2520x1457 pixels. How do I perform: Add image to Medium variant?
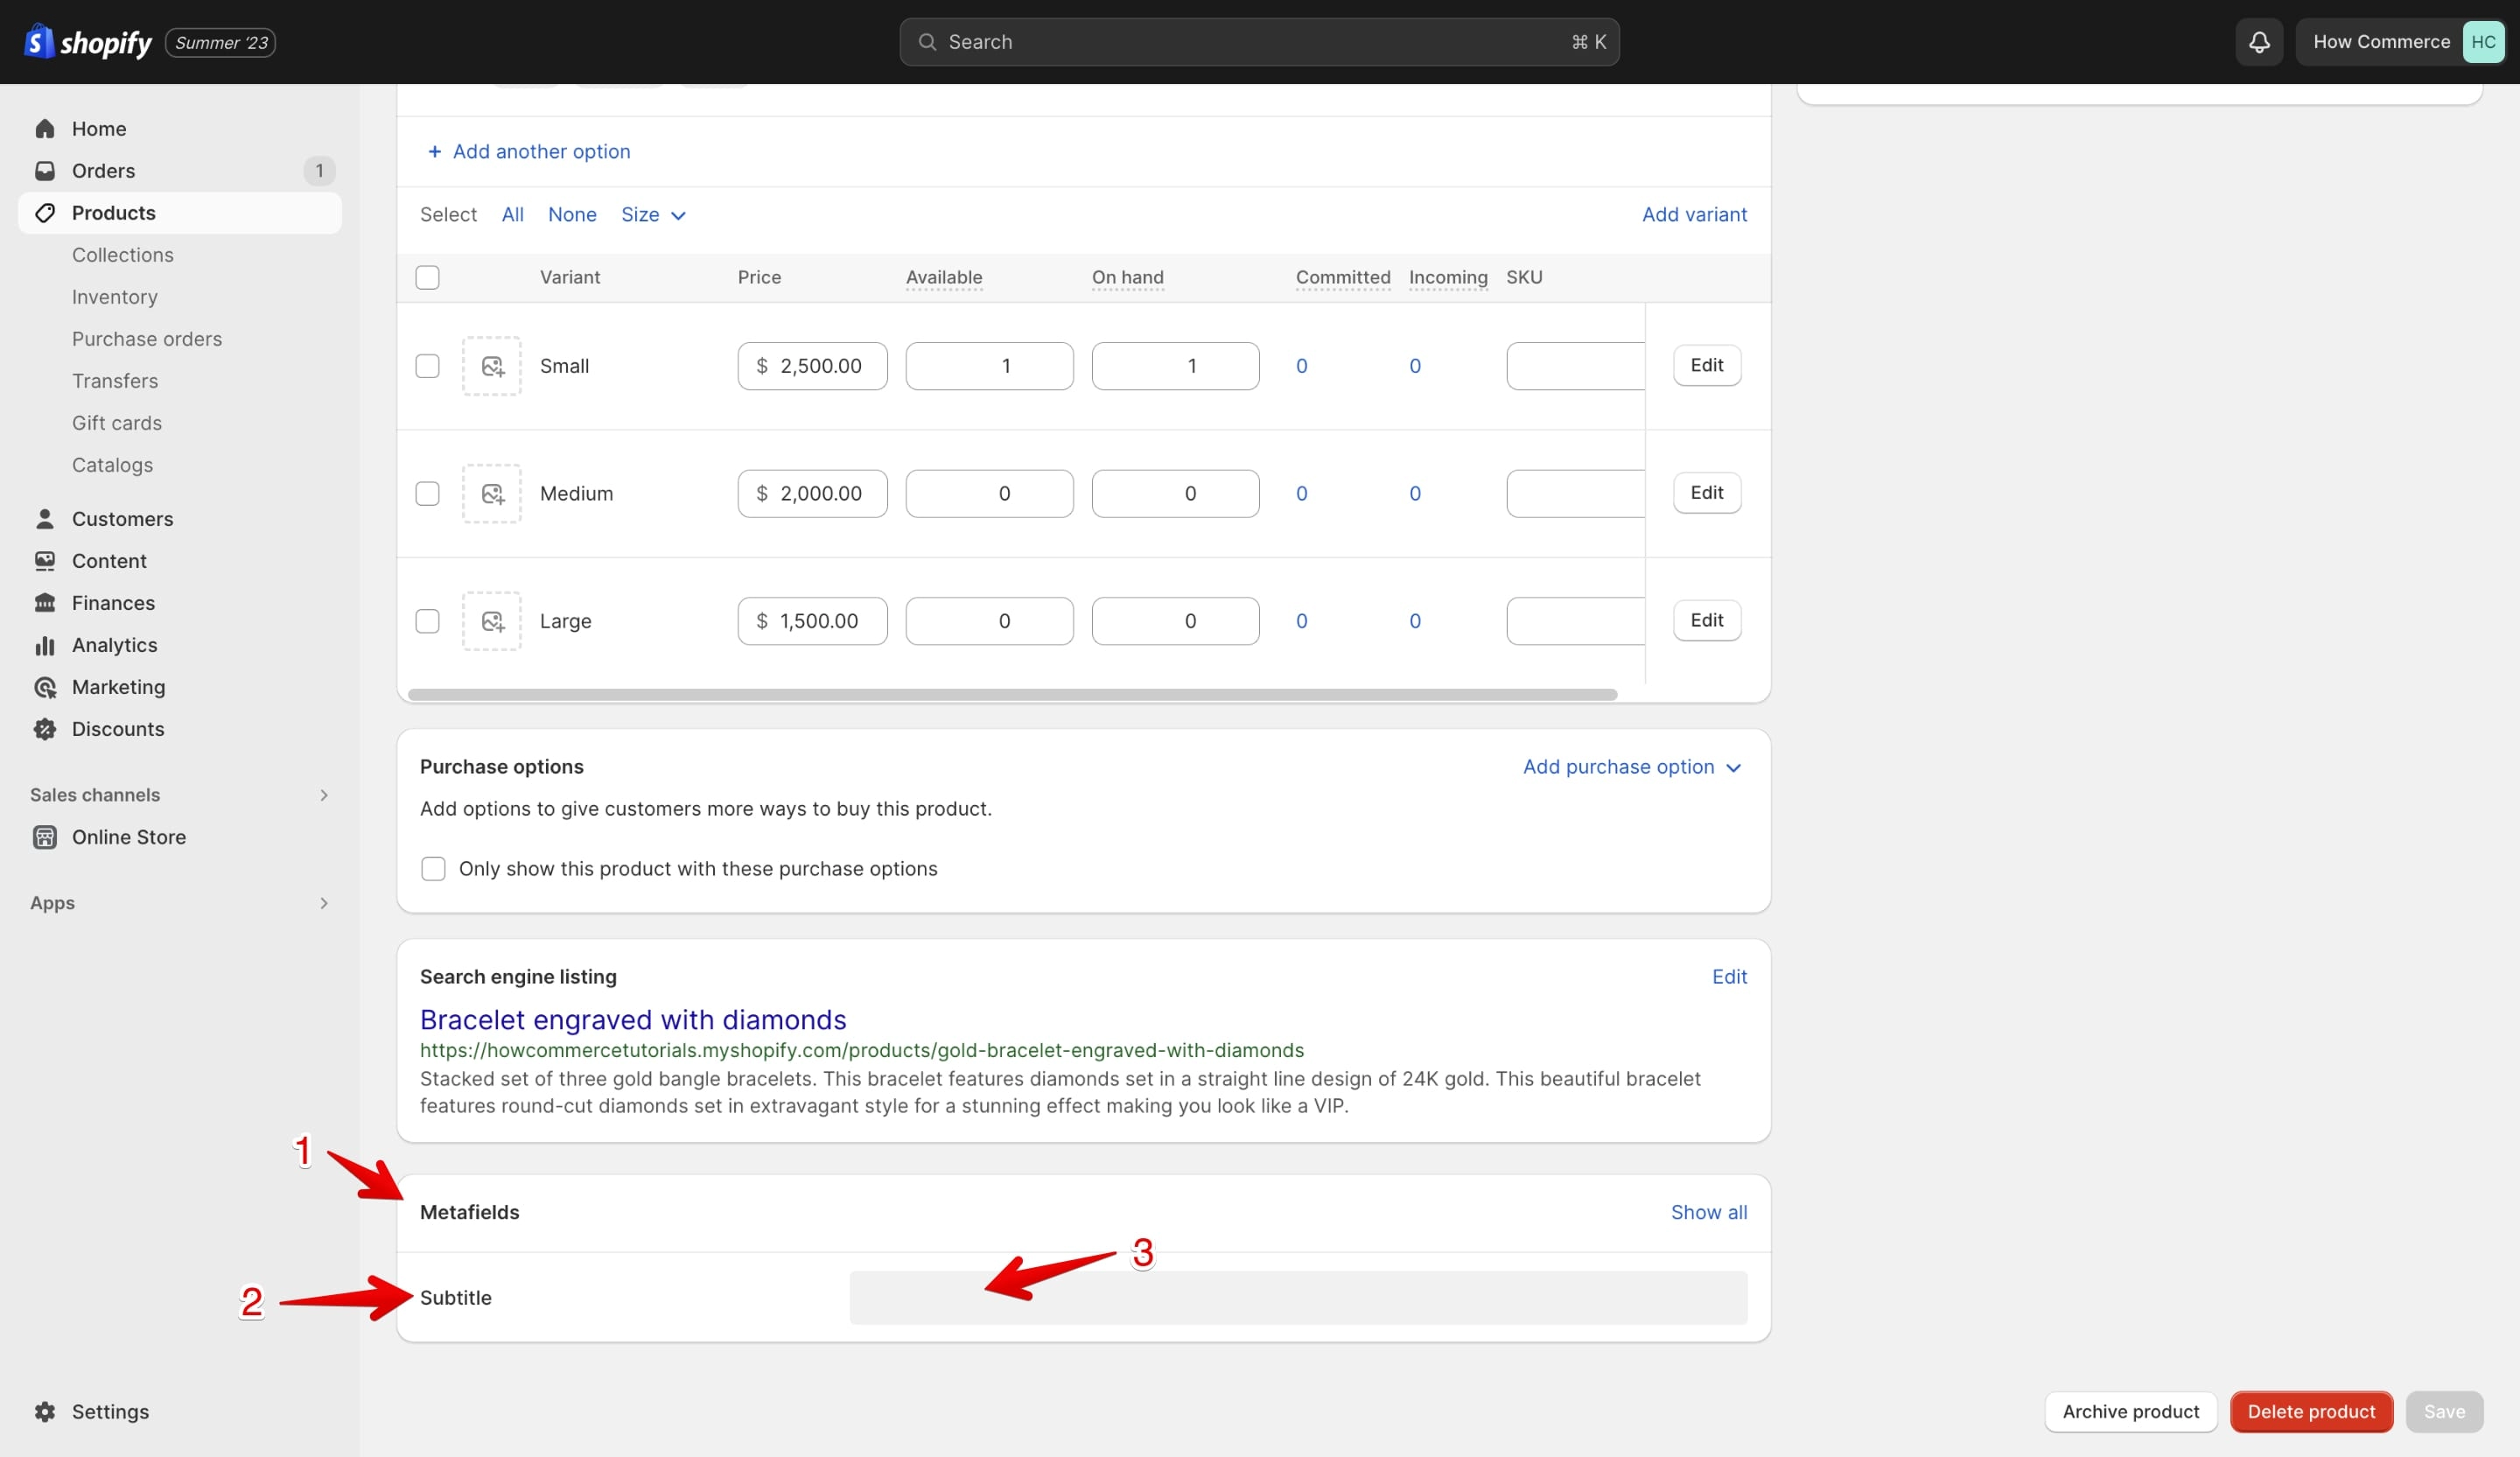492,493
